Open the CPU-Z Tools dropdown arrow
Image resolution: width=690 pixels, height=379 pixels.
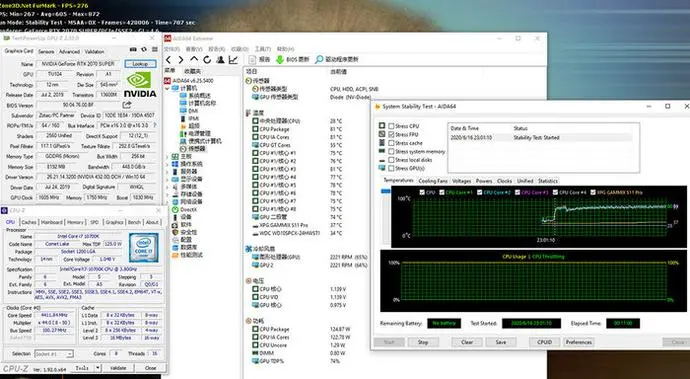[98, 368]
